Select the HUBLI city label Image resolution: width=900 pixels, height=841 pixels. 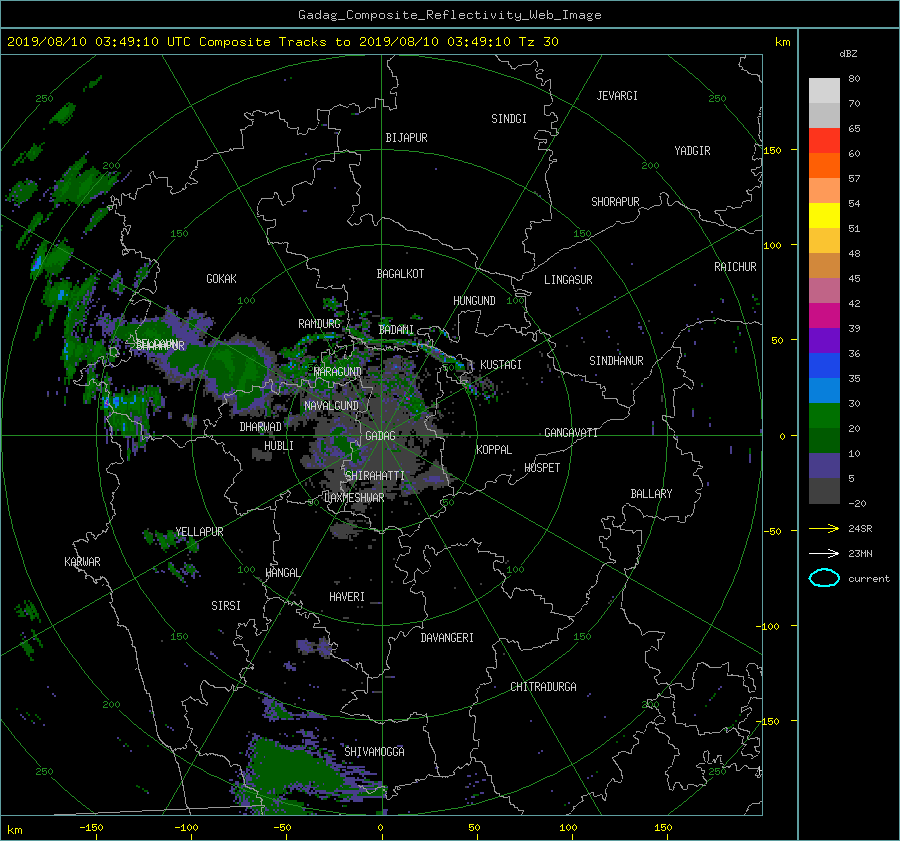pyautogui.click(x=278, y=446)
